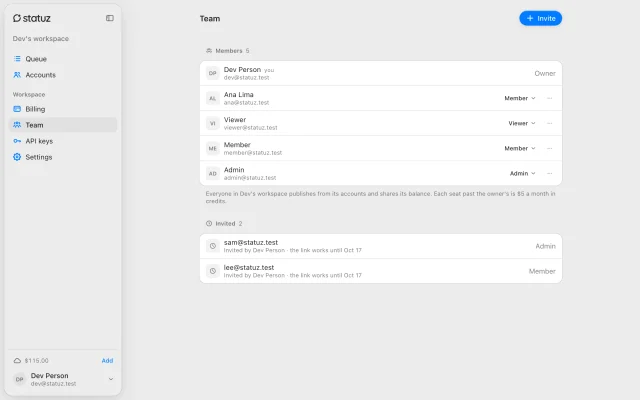Click the AL avatar for Ana Lima
The height and width of the screenshot is (400, 640).
pos(213,98)
